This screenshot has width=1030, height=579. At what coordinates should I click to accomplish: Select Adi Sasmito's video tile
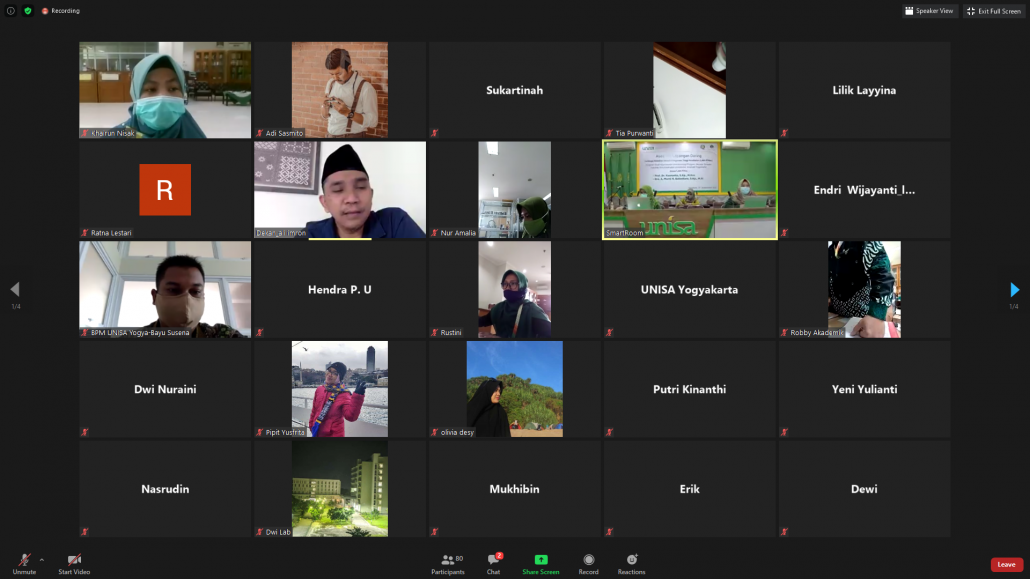(x=339, y=90)
